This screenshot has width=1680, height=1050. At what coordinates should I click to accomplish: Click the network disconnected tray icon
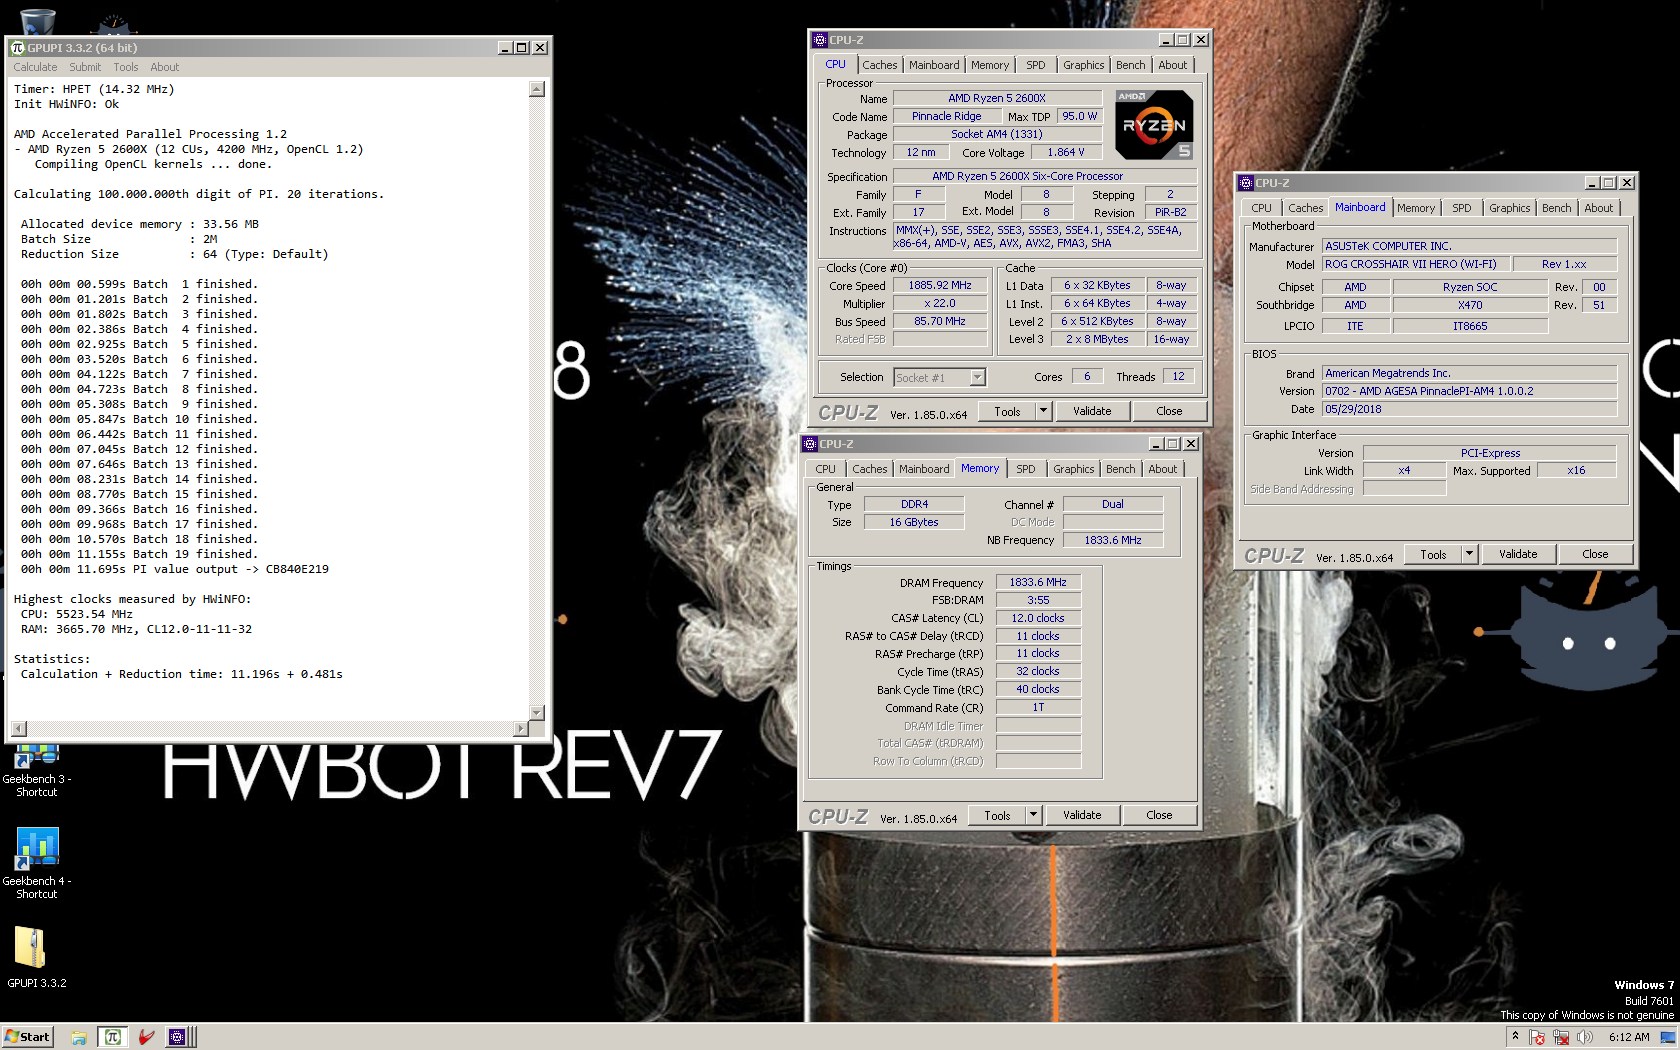[x=1561, y=1037]
